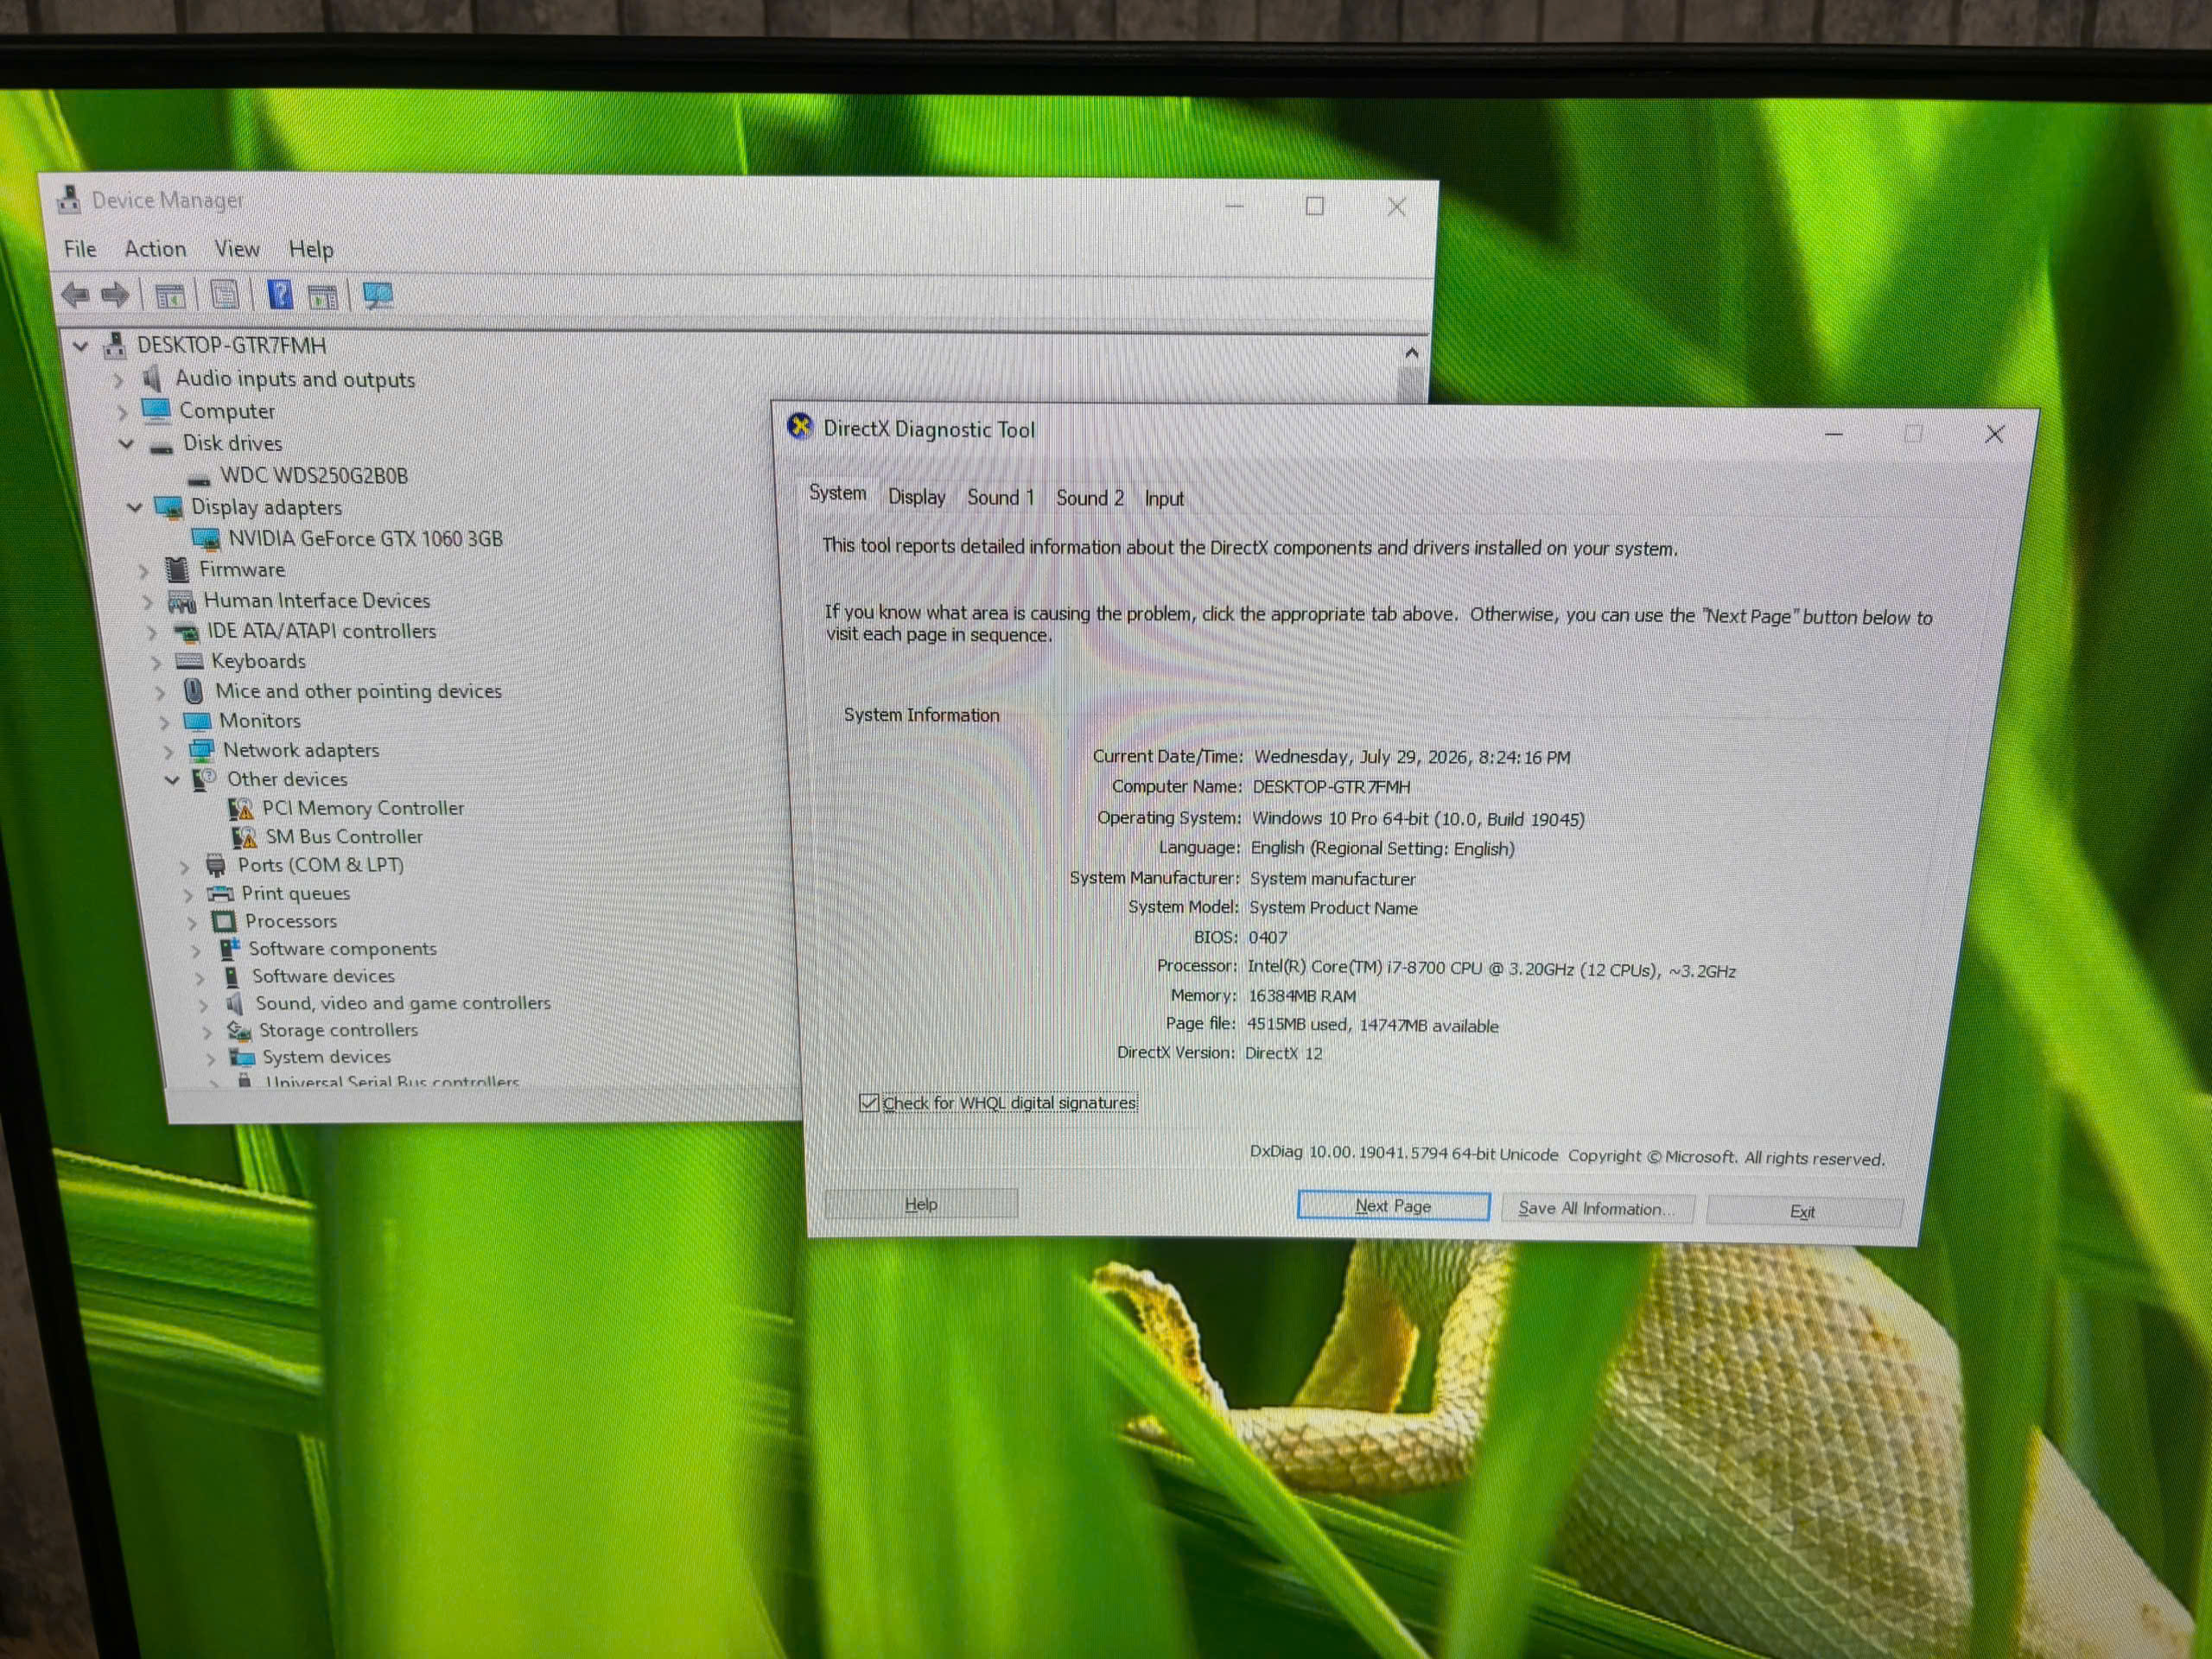Open the File menu in Device Manager
2212x1659 pixels.
click(x=80, y=249)
